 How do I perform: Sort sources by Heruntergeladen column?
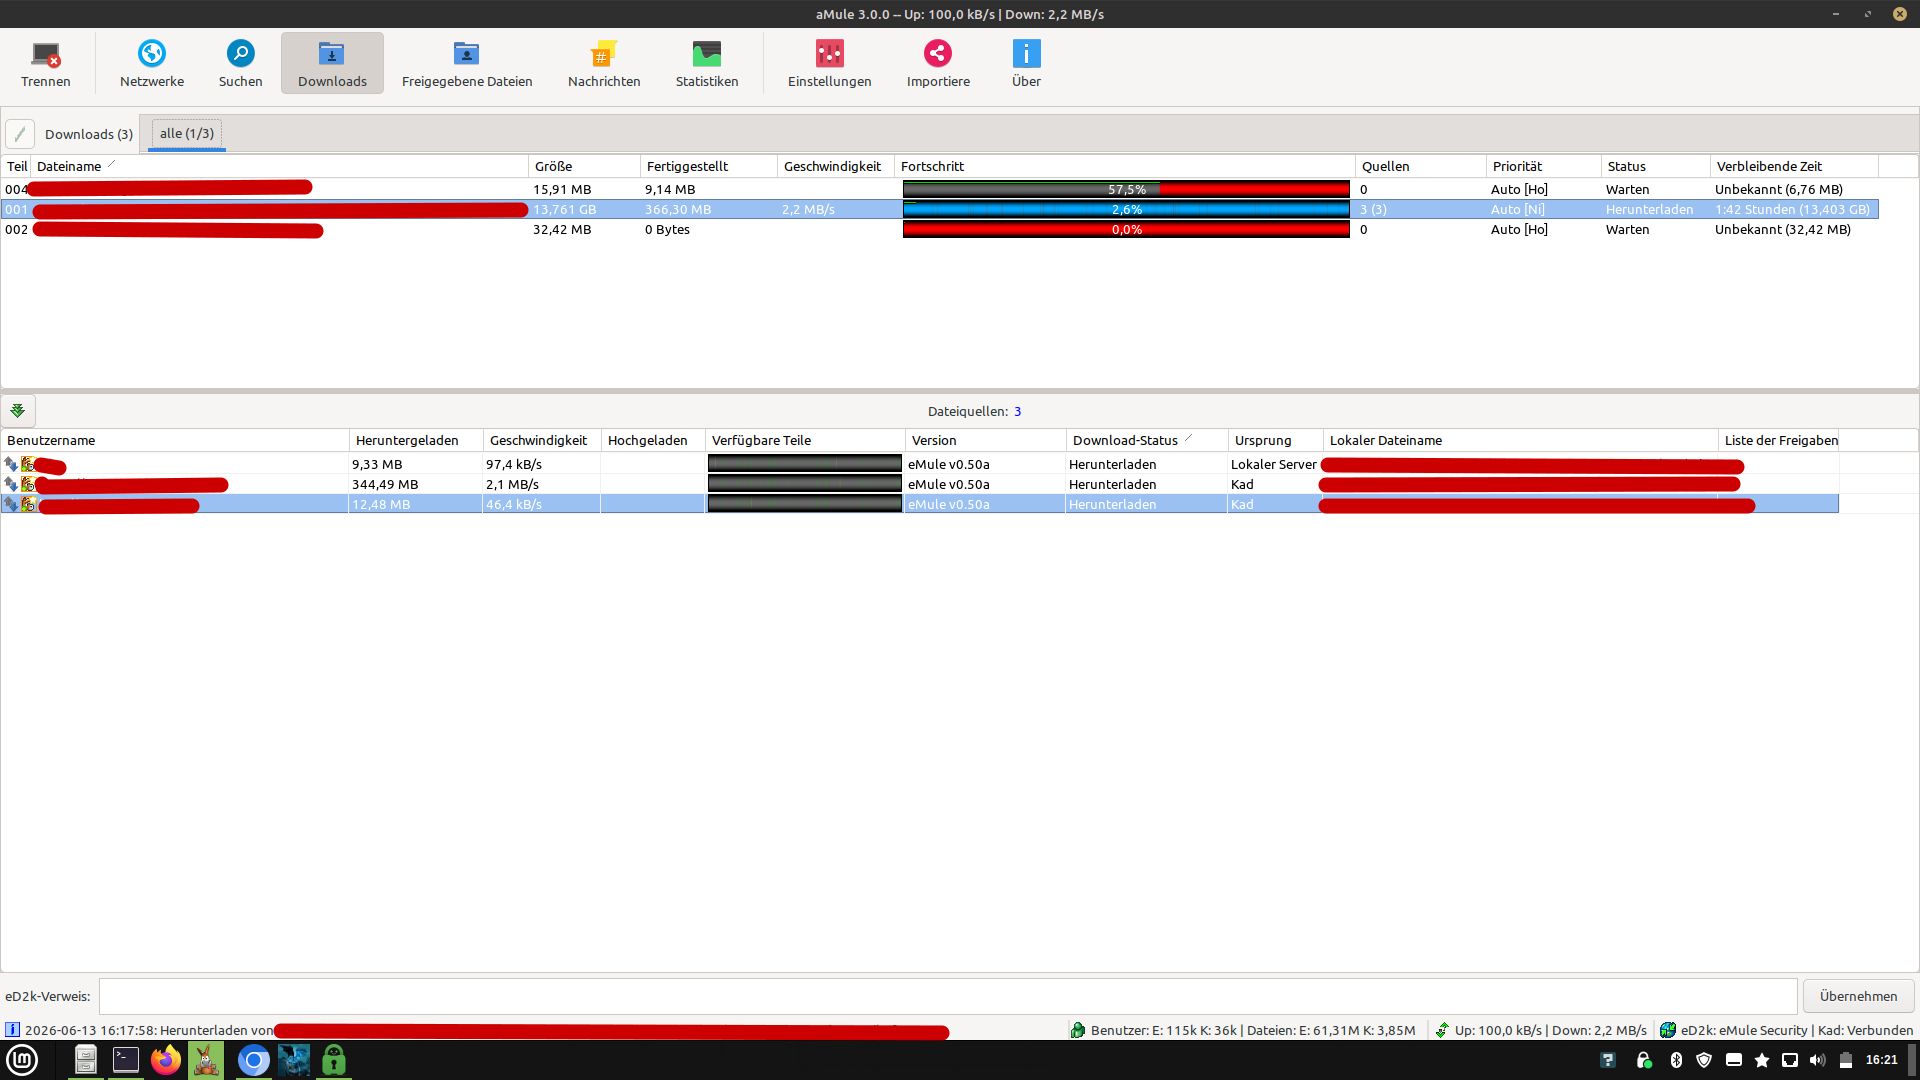point(416,440)
